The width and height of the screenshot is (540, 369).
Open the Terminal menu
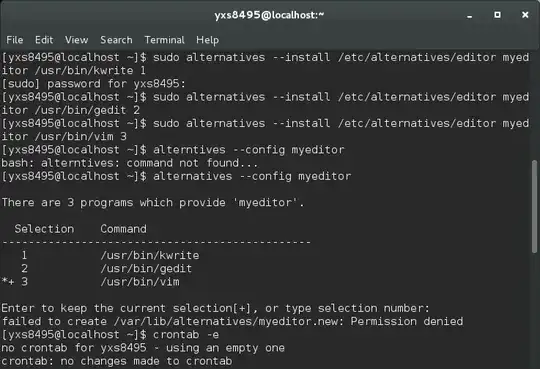click(164, 40)
